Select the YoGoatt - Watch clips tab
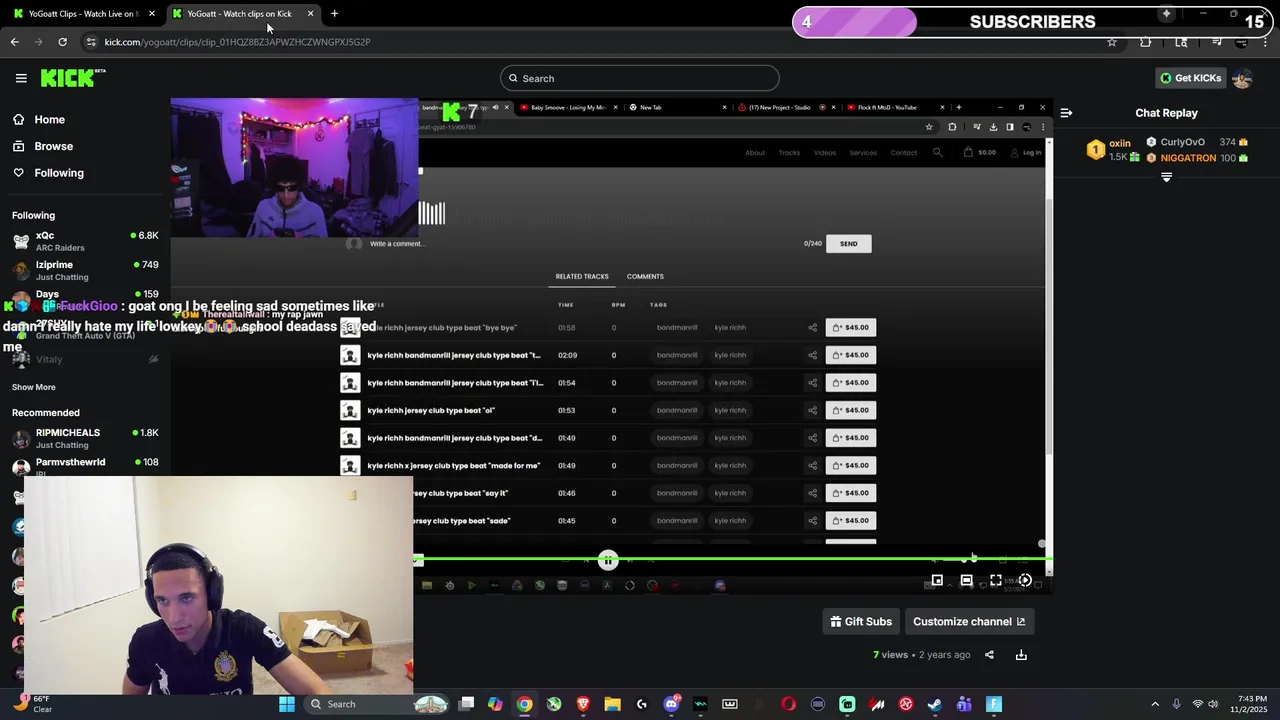 238,13
